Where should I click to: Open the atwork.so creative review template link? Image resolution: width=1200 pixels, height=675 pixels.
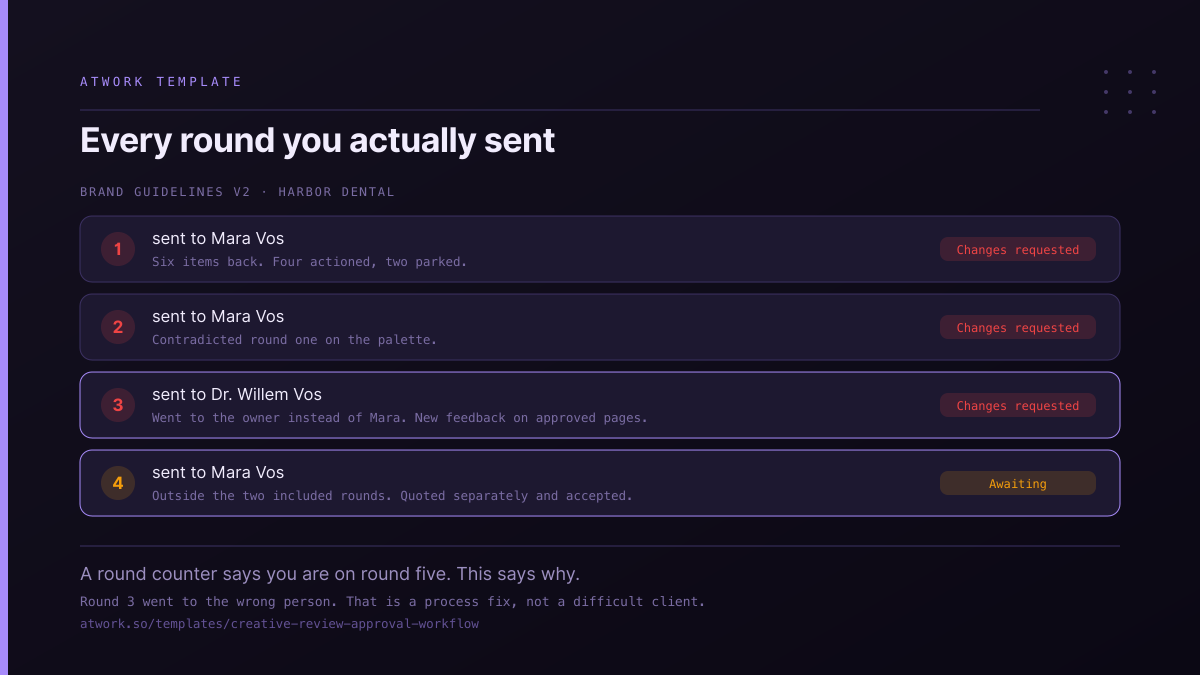[279, 624]
